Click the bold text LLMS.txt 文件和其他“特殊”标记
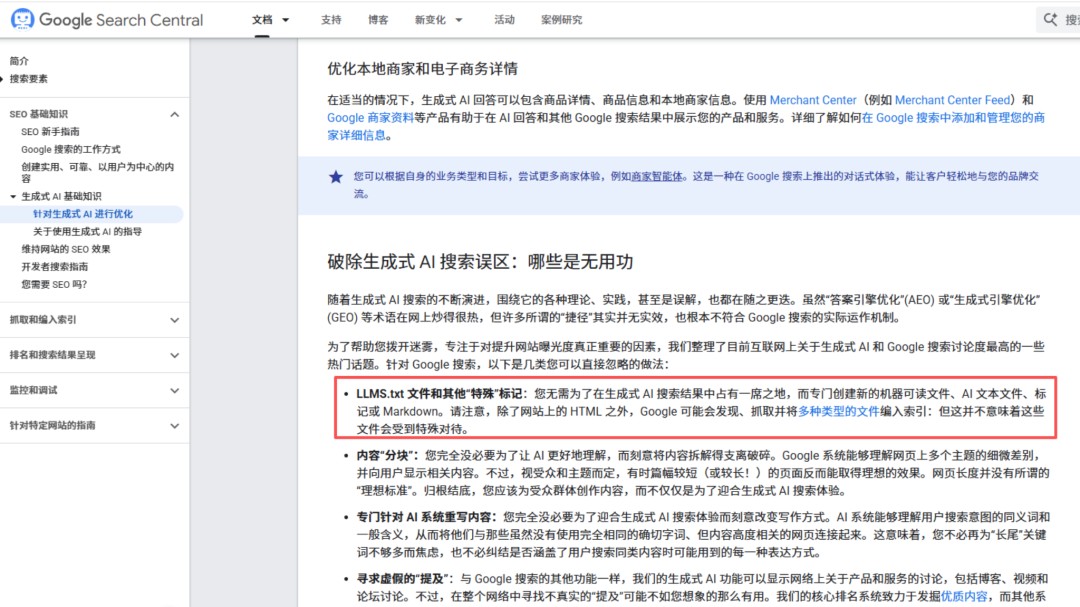The image size is (1080, 607). pyautogui.click(x=439, y=394)
